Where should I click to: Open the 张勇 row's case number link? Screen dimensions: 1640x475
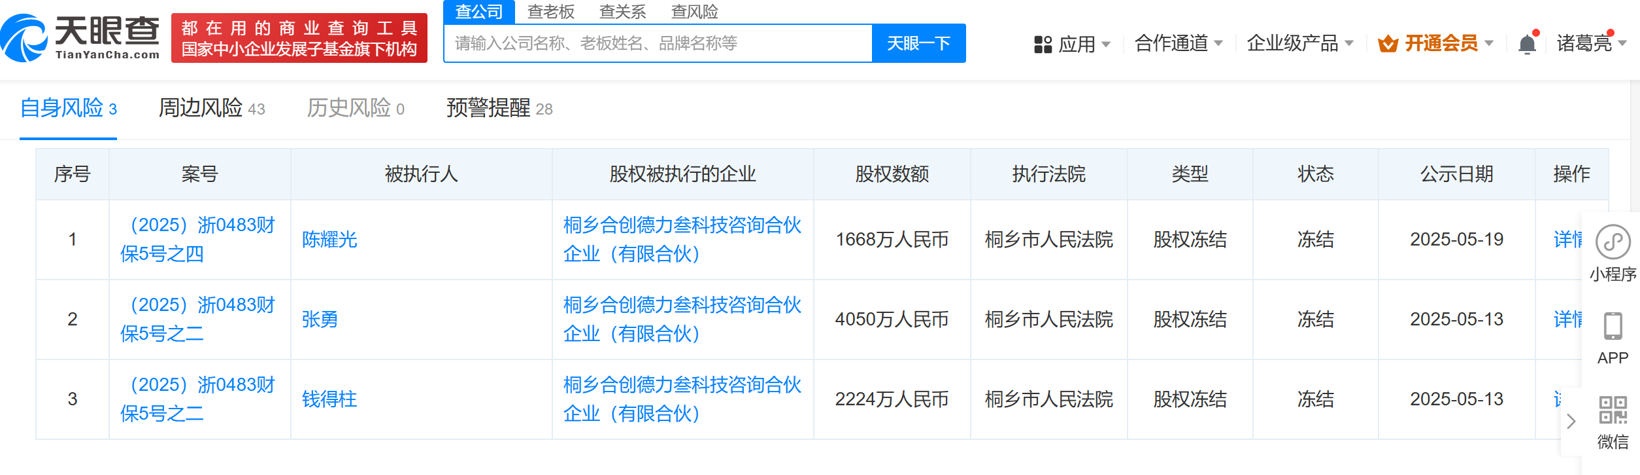pos(198,319)
